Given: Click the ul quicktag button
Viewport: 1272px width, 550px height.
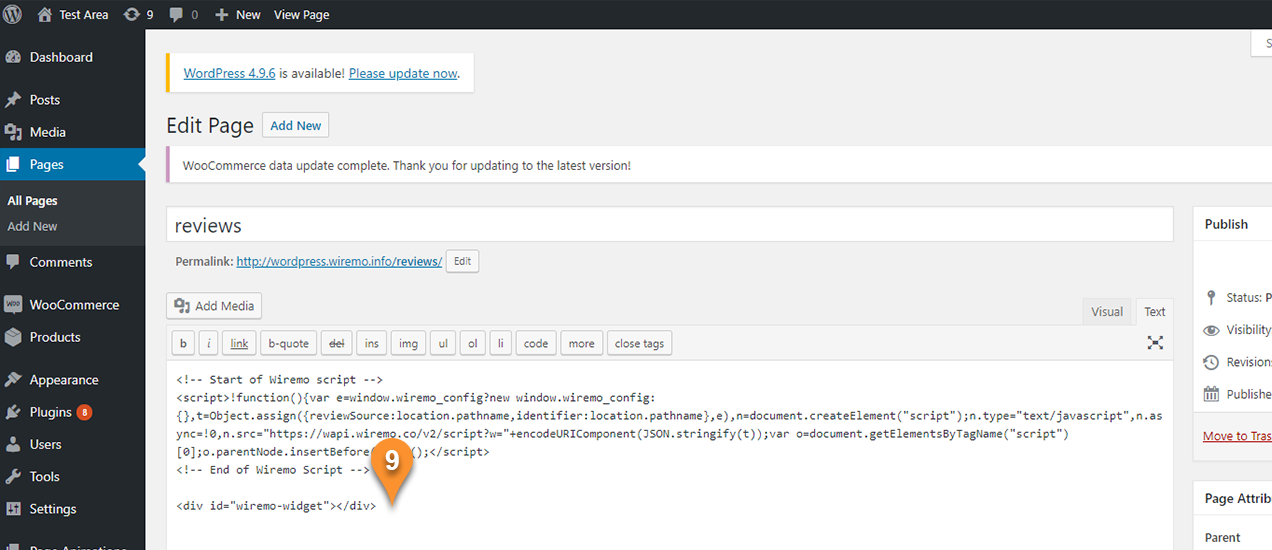Looking at the screenshot, I should (443, 343).
